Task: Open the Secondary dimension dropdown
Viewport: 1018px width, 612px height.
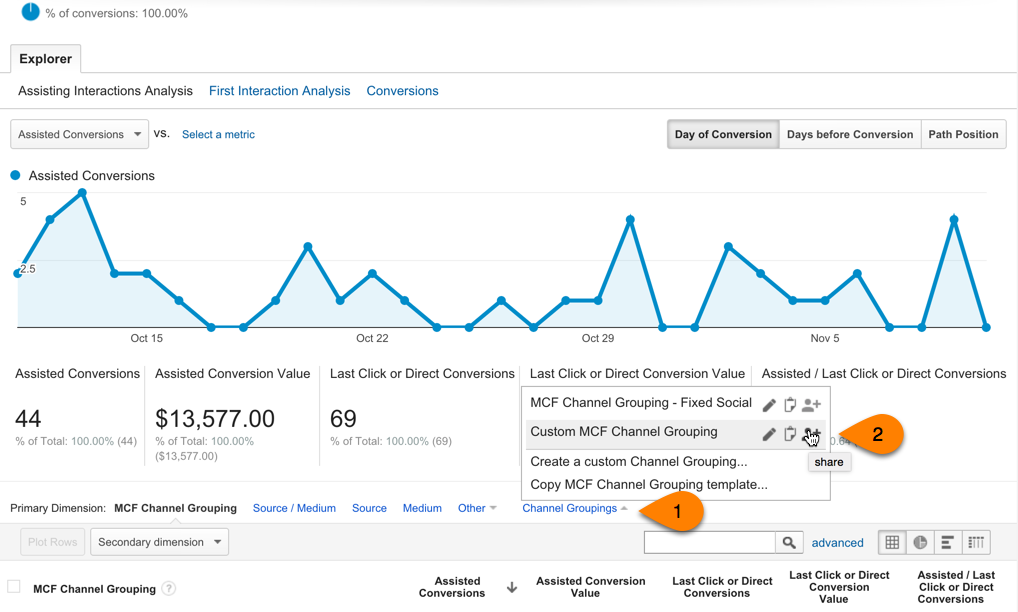Action: (160, 542)
